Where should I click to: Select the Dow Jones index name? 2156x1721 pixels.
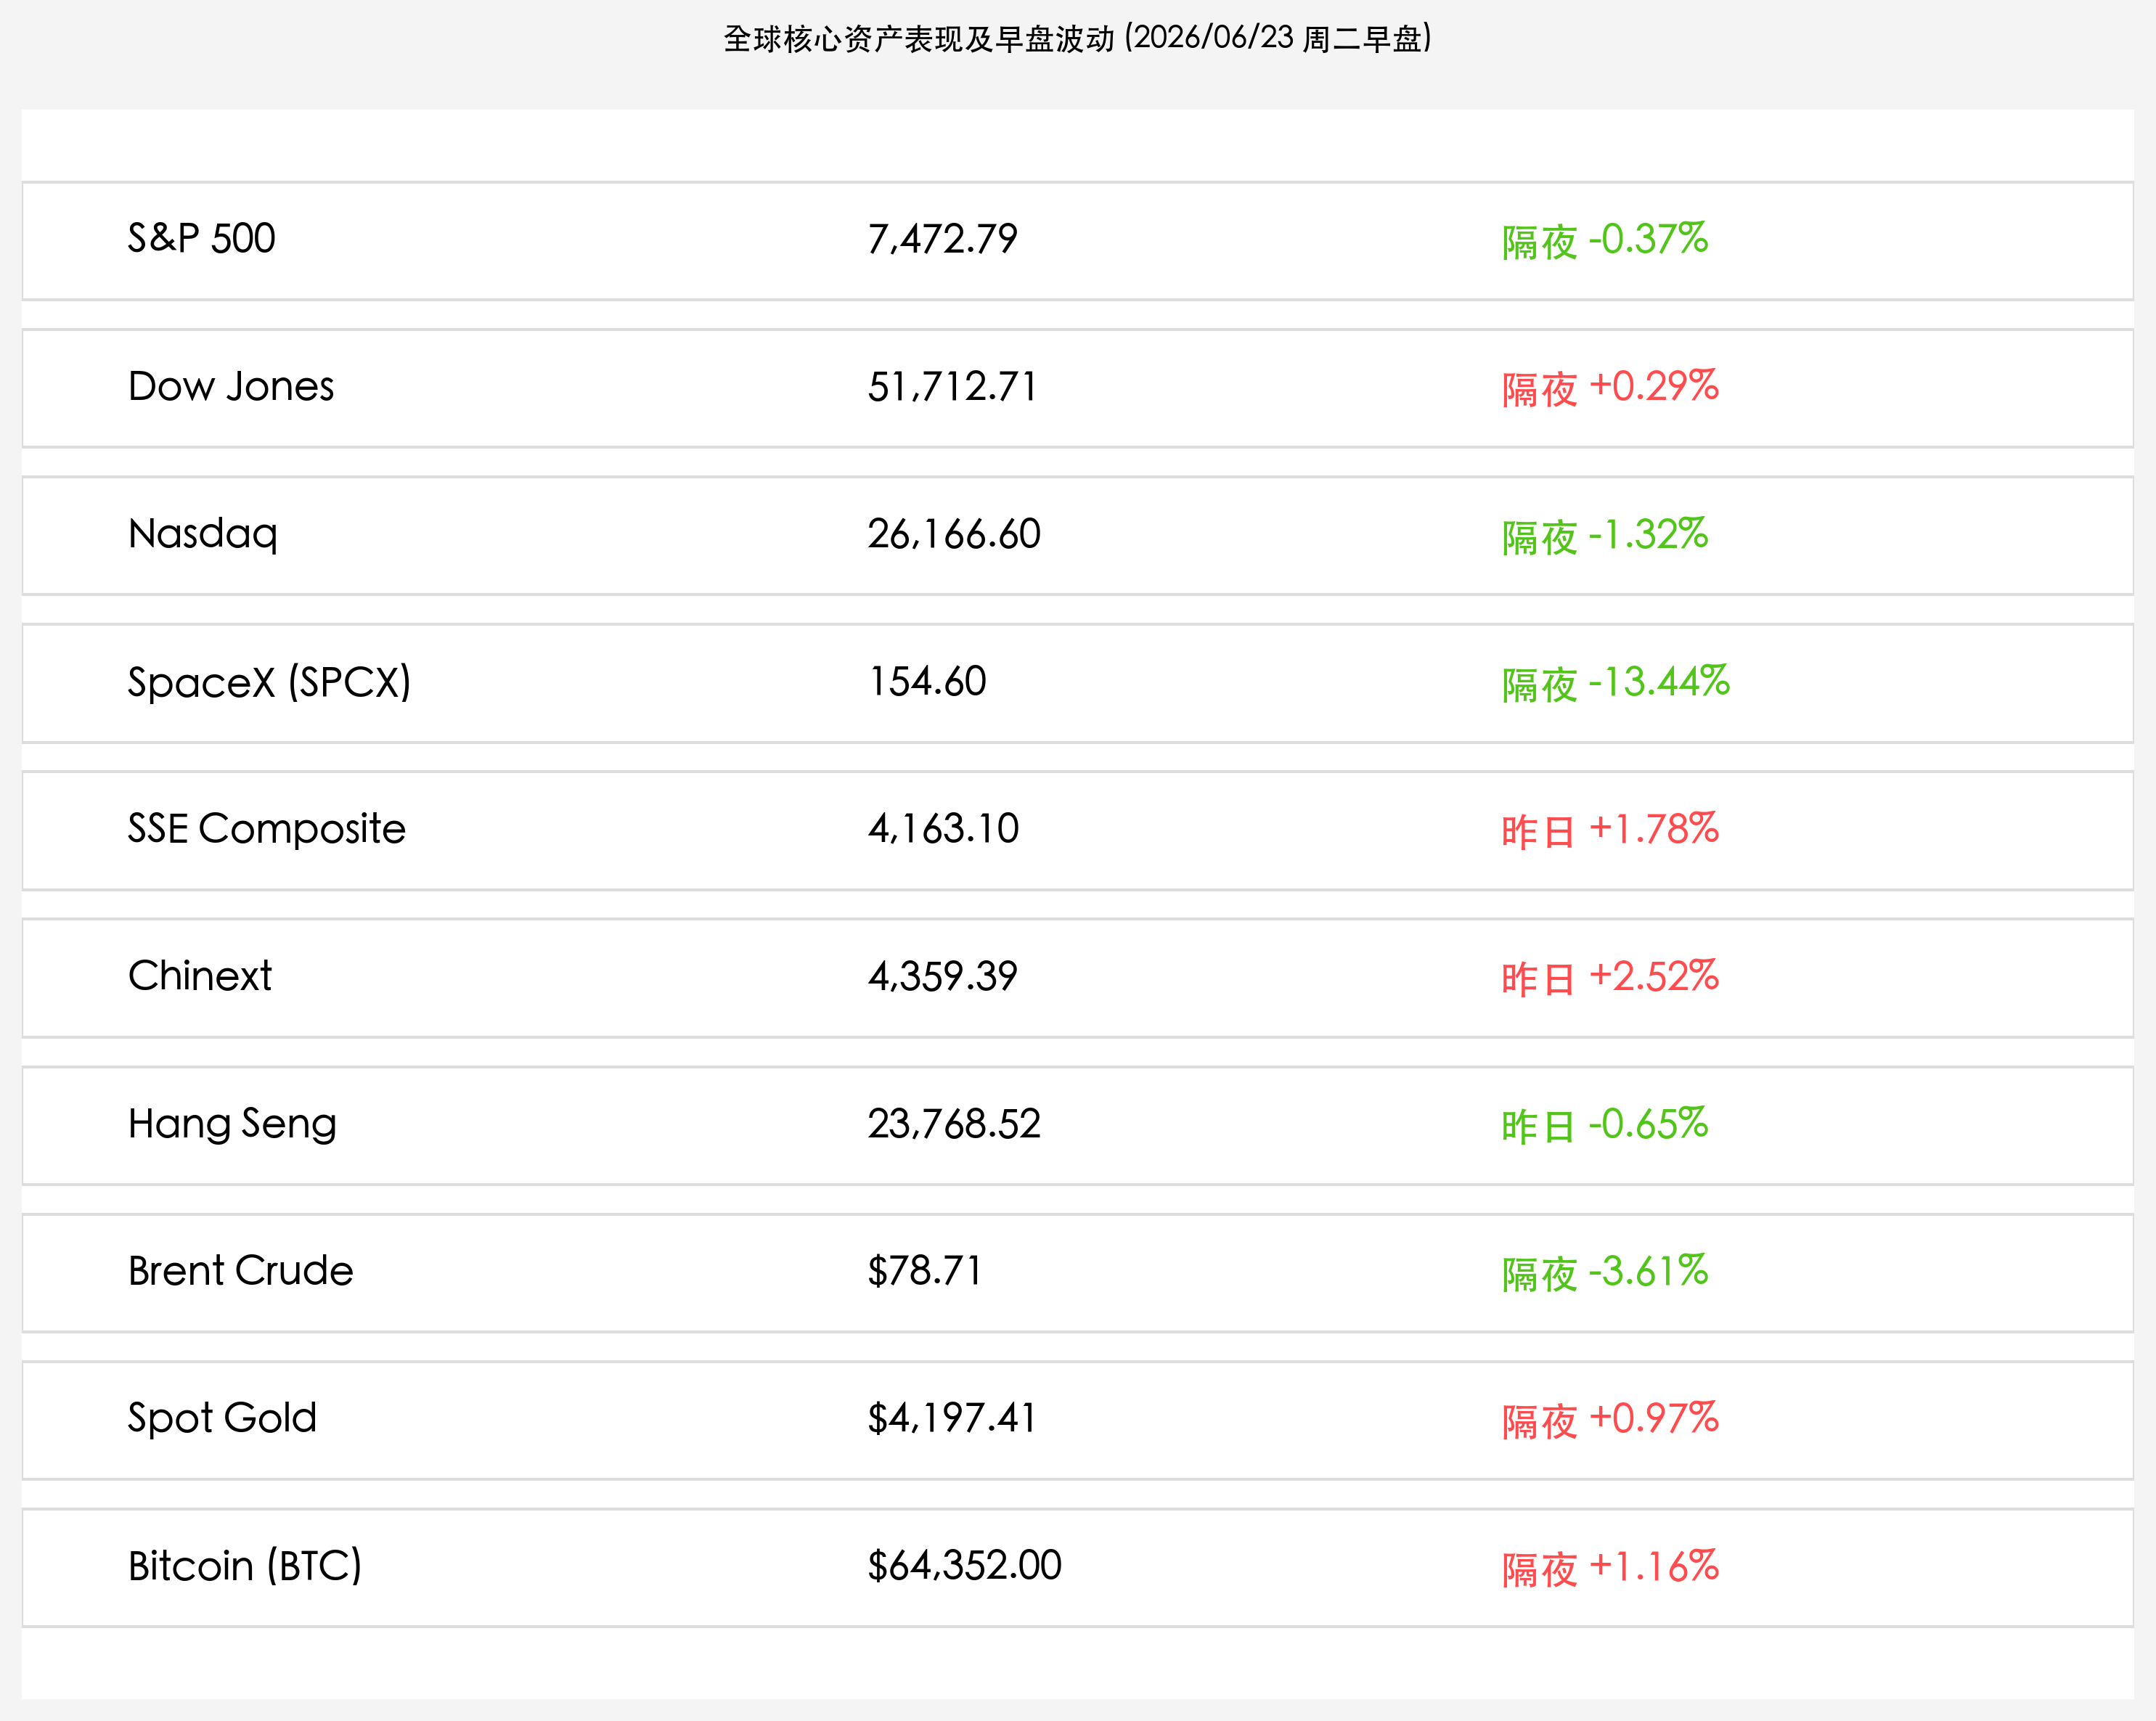point(231,386)
